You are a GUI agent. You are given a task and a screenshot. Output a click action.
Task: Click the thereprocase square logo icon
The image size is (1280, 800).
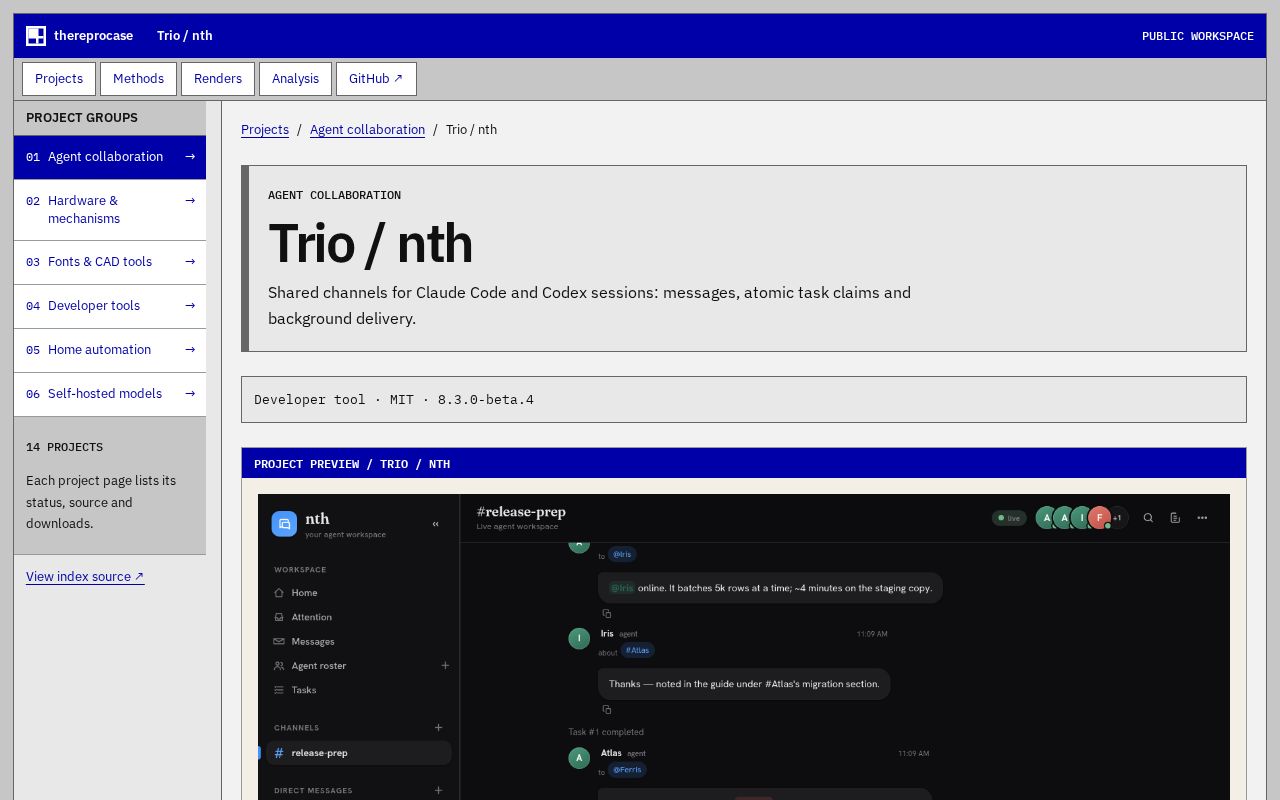pos(36,36)
